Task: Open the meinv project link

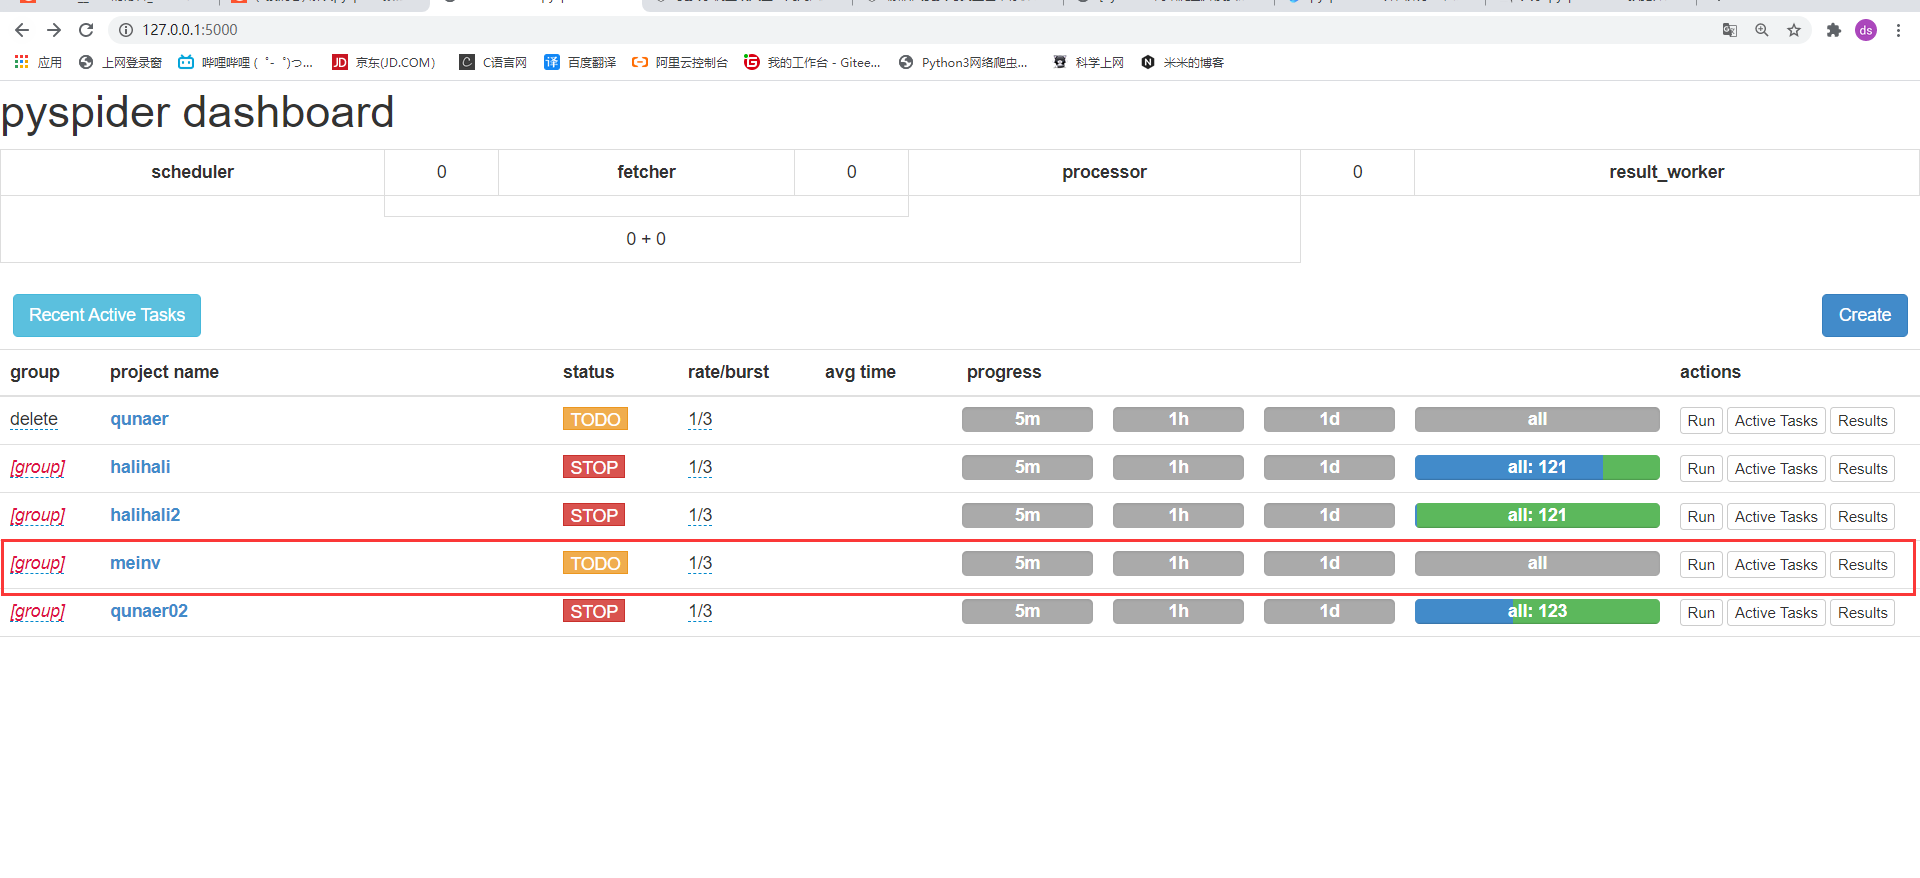Action: click(x=135, y=563)
